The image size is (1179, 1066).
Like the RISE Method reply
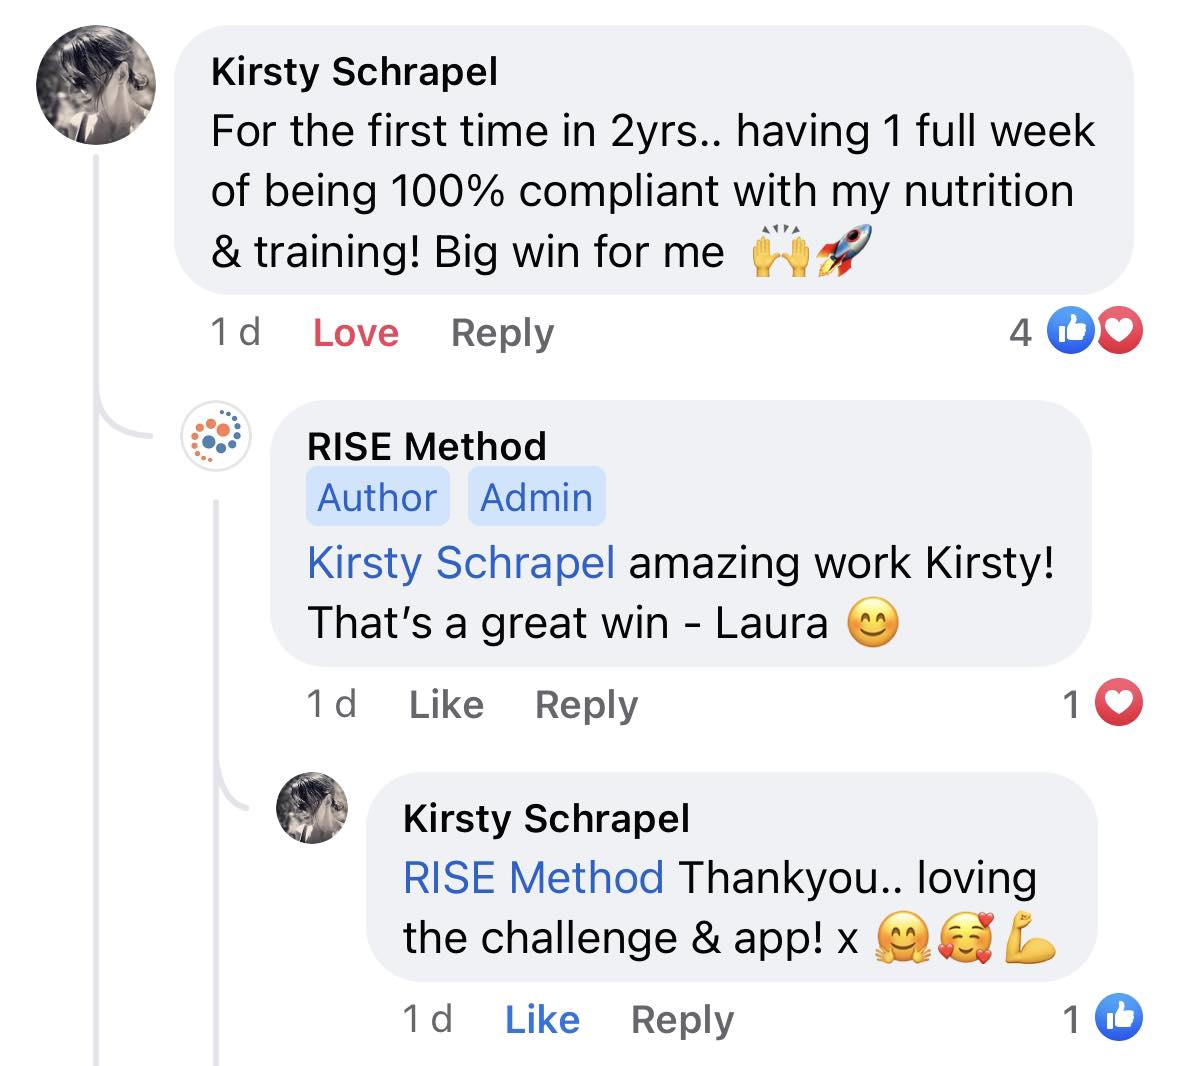(447, 705)
